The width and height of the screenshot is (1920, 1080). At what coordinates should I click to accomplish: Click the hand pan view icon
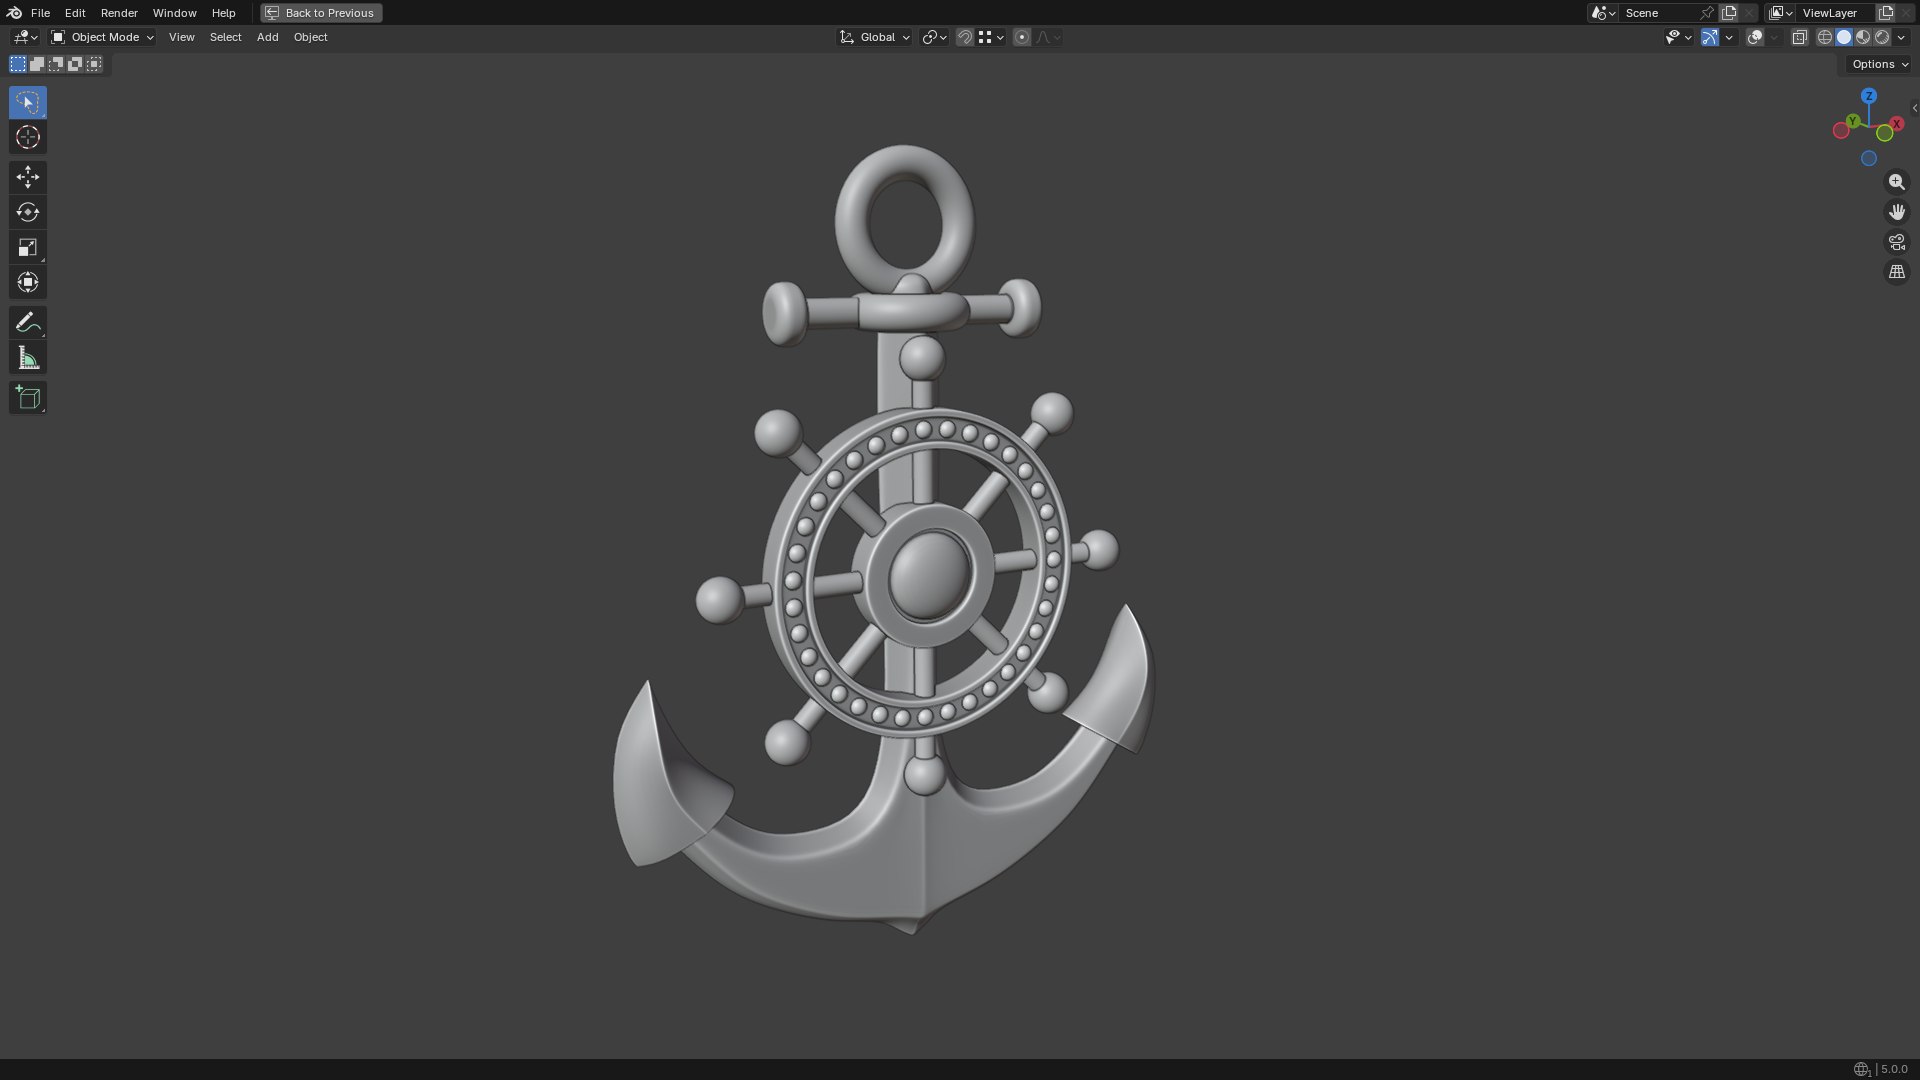click(1896, 212)
